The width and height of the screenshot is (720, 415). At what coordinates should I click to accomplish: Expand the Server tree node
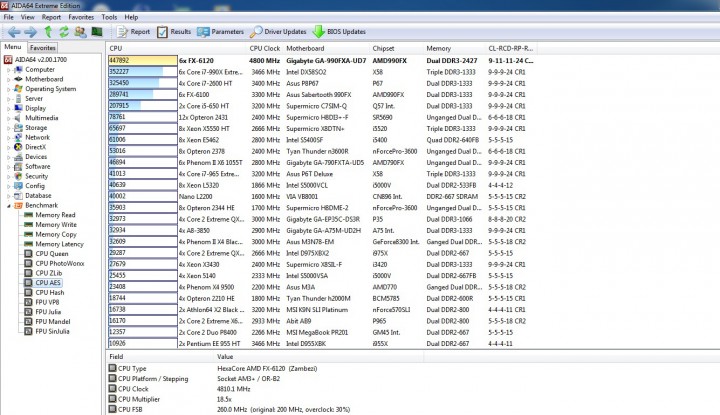click(8, 99)
